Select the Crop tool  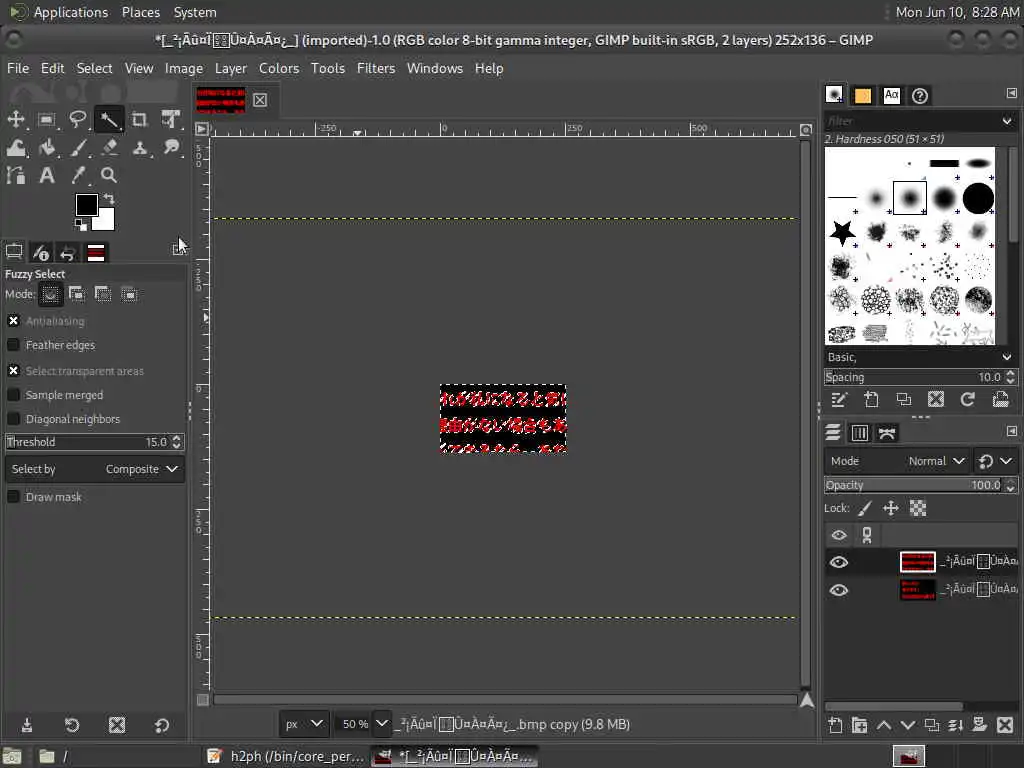[x=140, y=120]
